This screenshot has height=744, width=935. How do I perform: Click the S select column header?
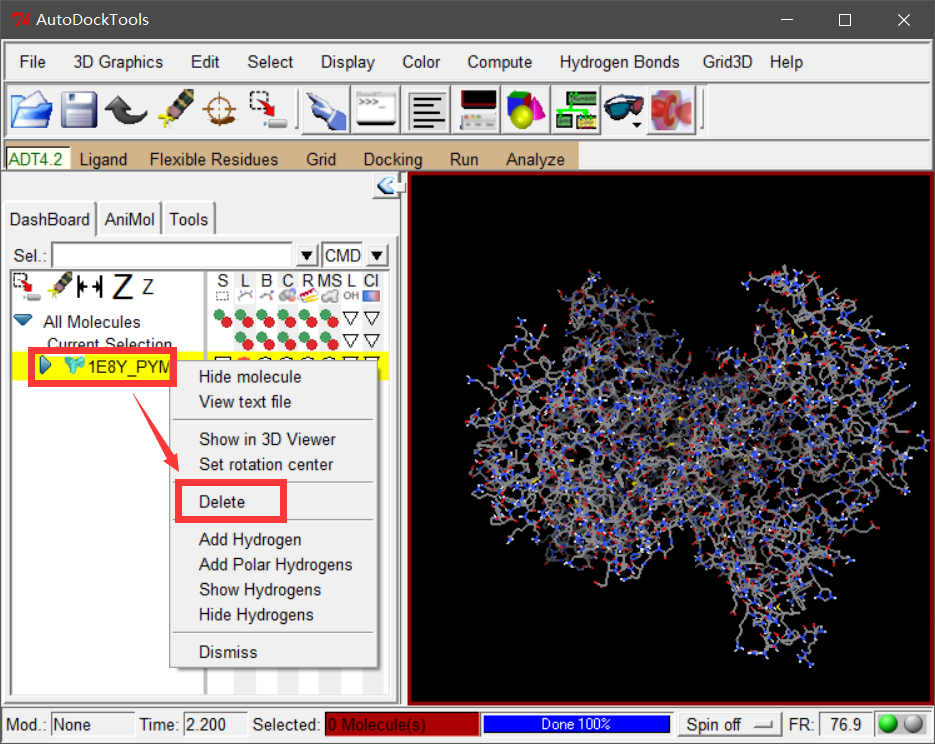(x=222, y=286)
